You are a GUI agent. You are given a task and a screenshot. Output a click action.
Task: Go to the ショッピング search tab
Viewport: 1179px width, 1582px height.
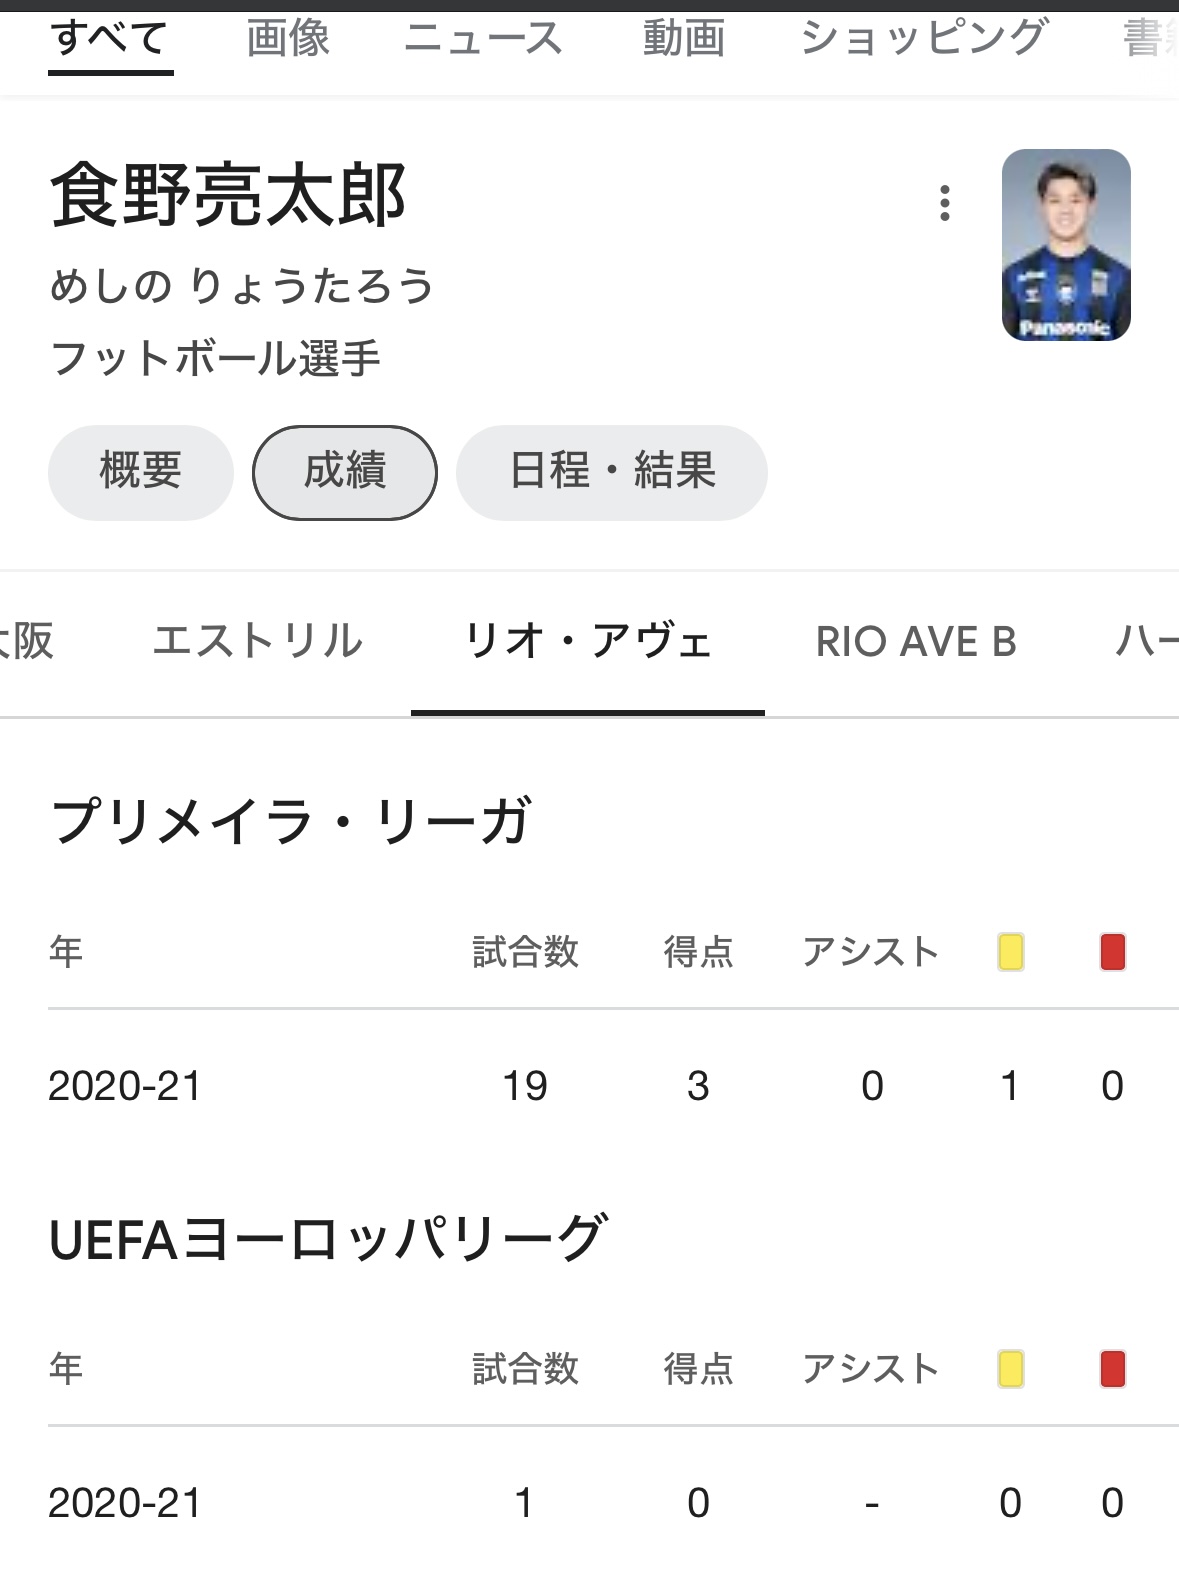tap(923, 39)
